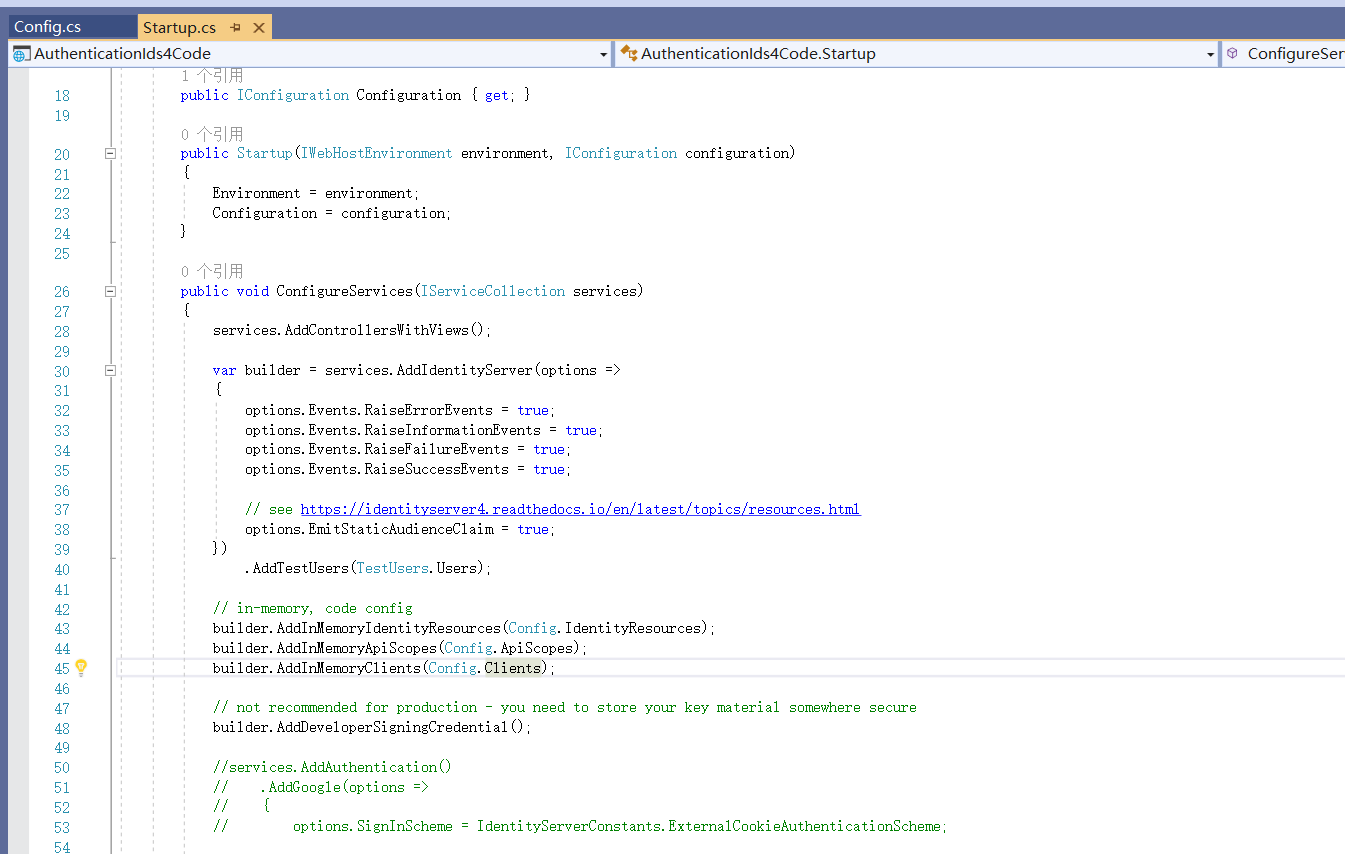Click the '0 个引用' above ConfigureServices
This screenshot has width=1345, height=854.
coord(212,272)
